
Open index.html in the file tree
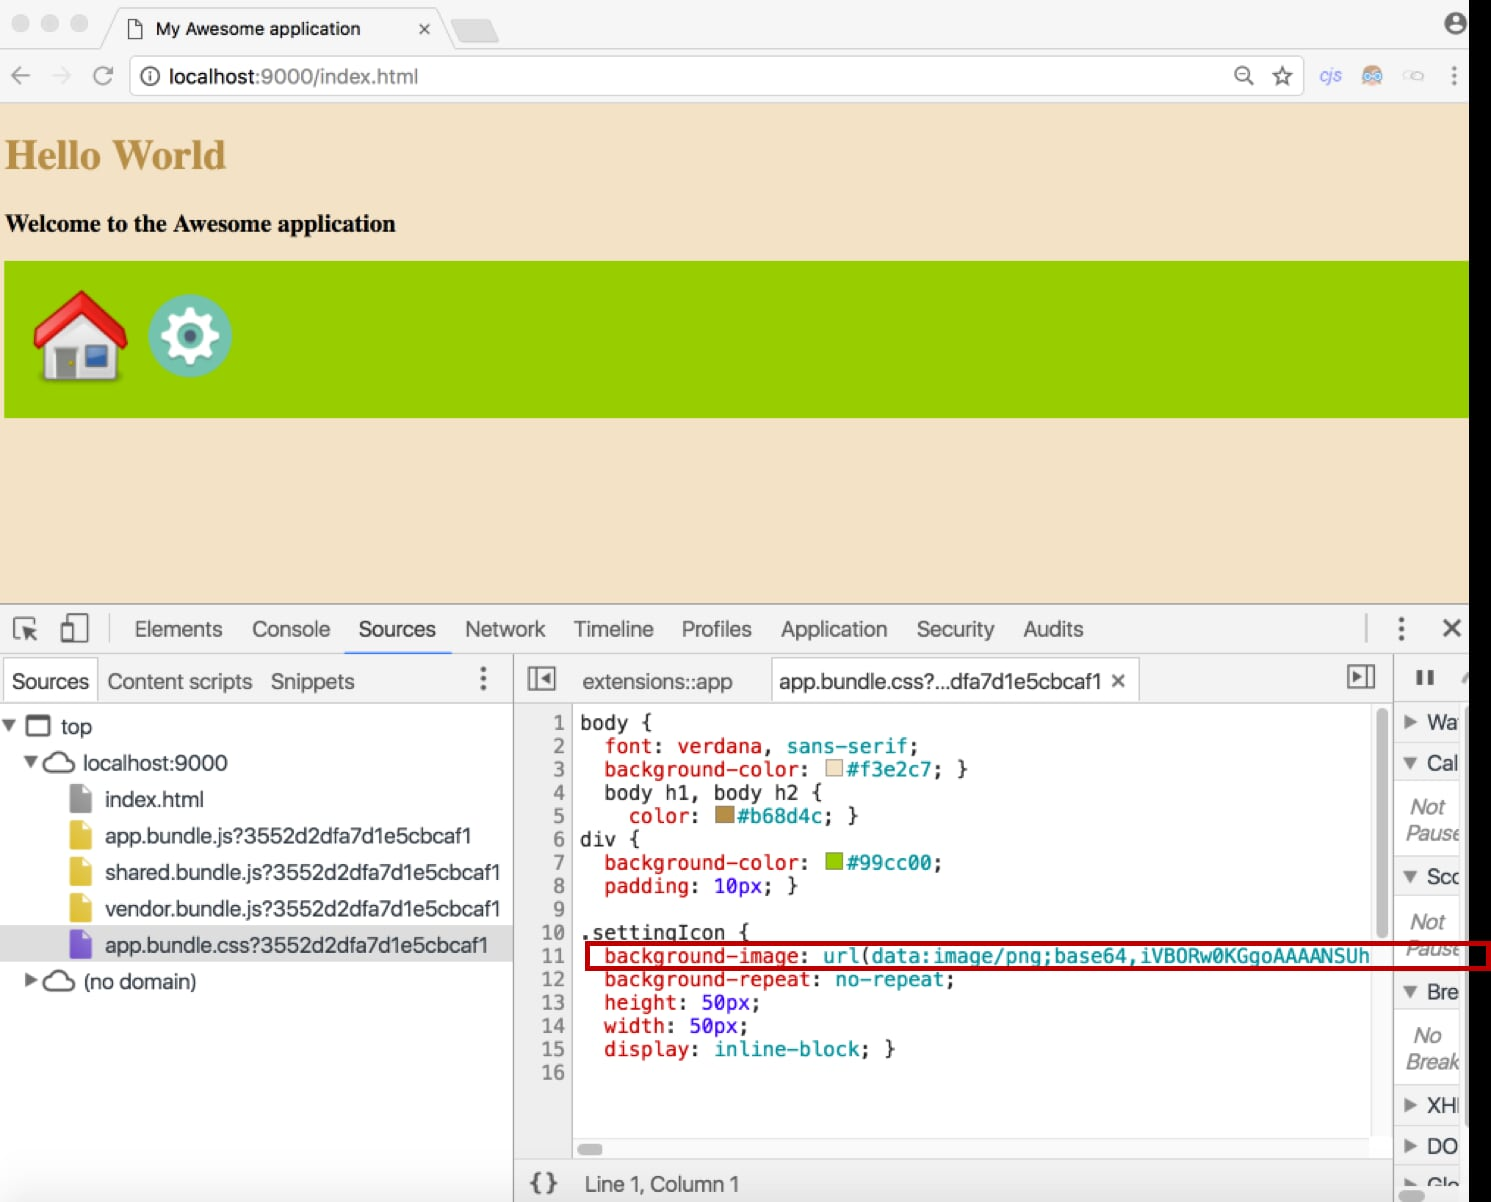[154, 799]
